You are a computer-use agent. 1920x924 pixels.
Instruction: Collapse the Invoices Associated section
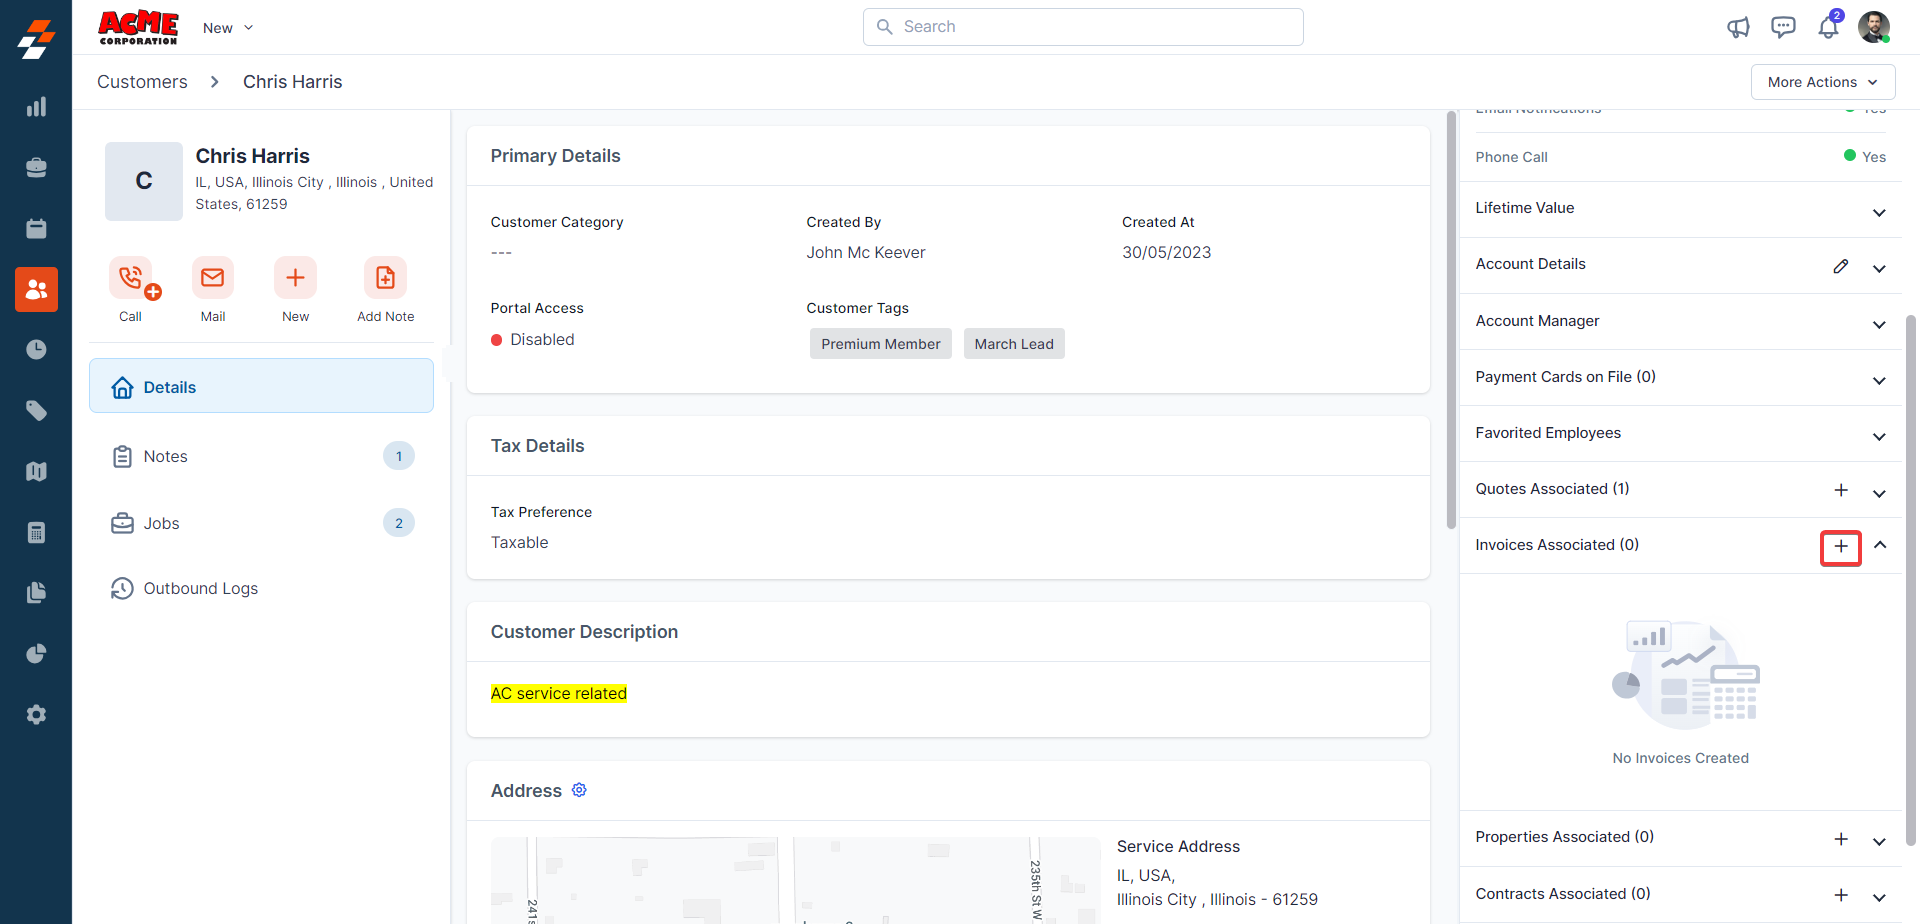[x=1879, y=545]
